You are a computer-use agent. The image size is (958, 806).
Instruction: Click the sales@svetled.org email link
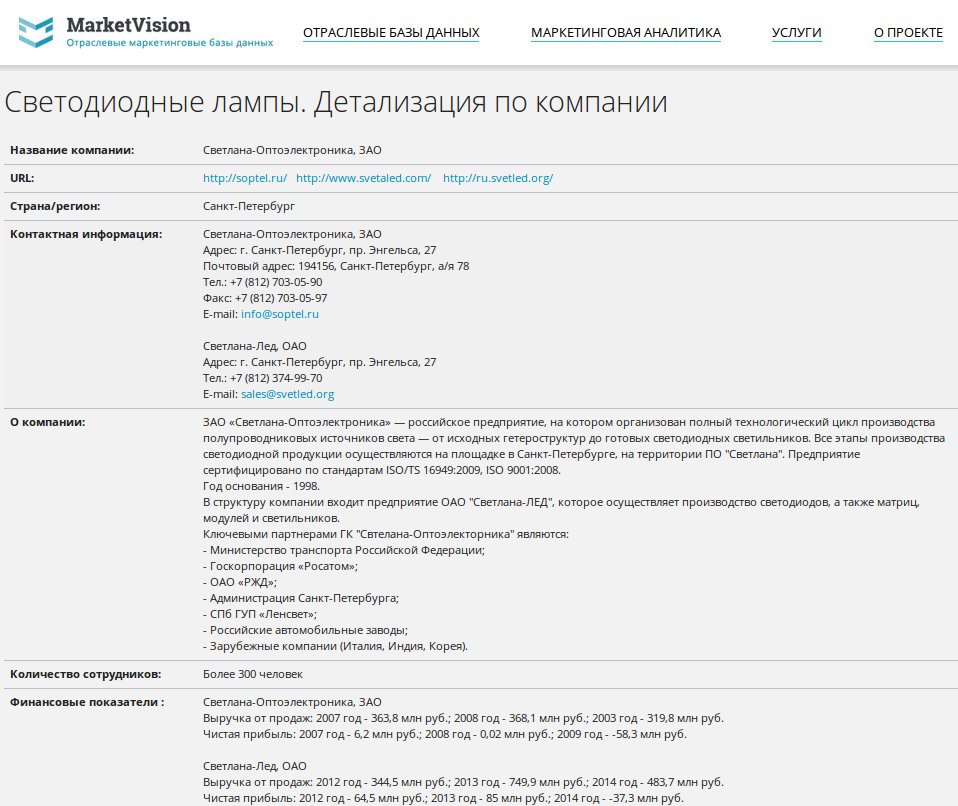(x=288, y=394)
